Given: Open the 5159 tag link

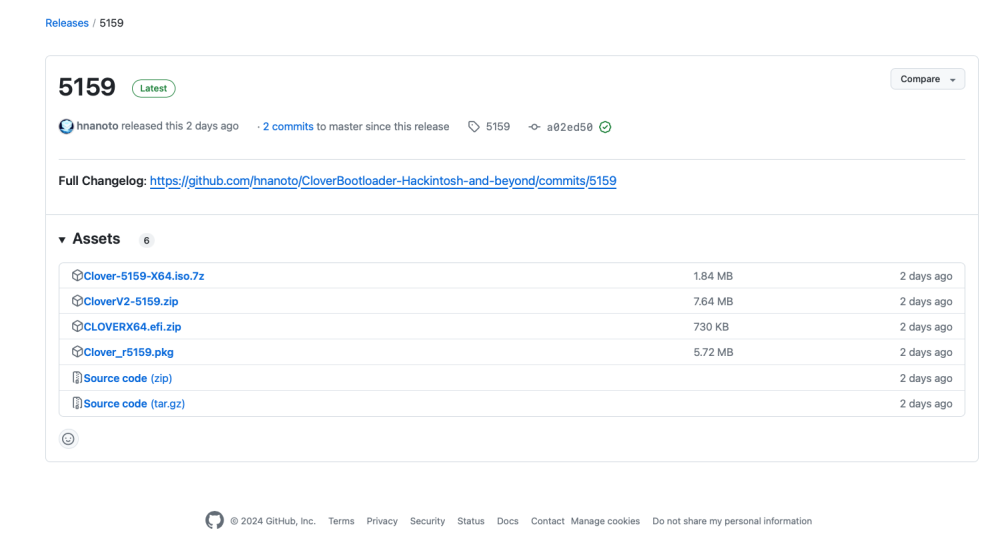Looking at the screenshot, I should [x=497, y=127].
